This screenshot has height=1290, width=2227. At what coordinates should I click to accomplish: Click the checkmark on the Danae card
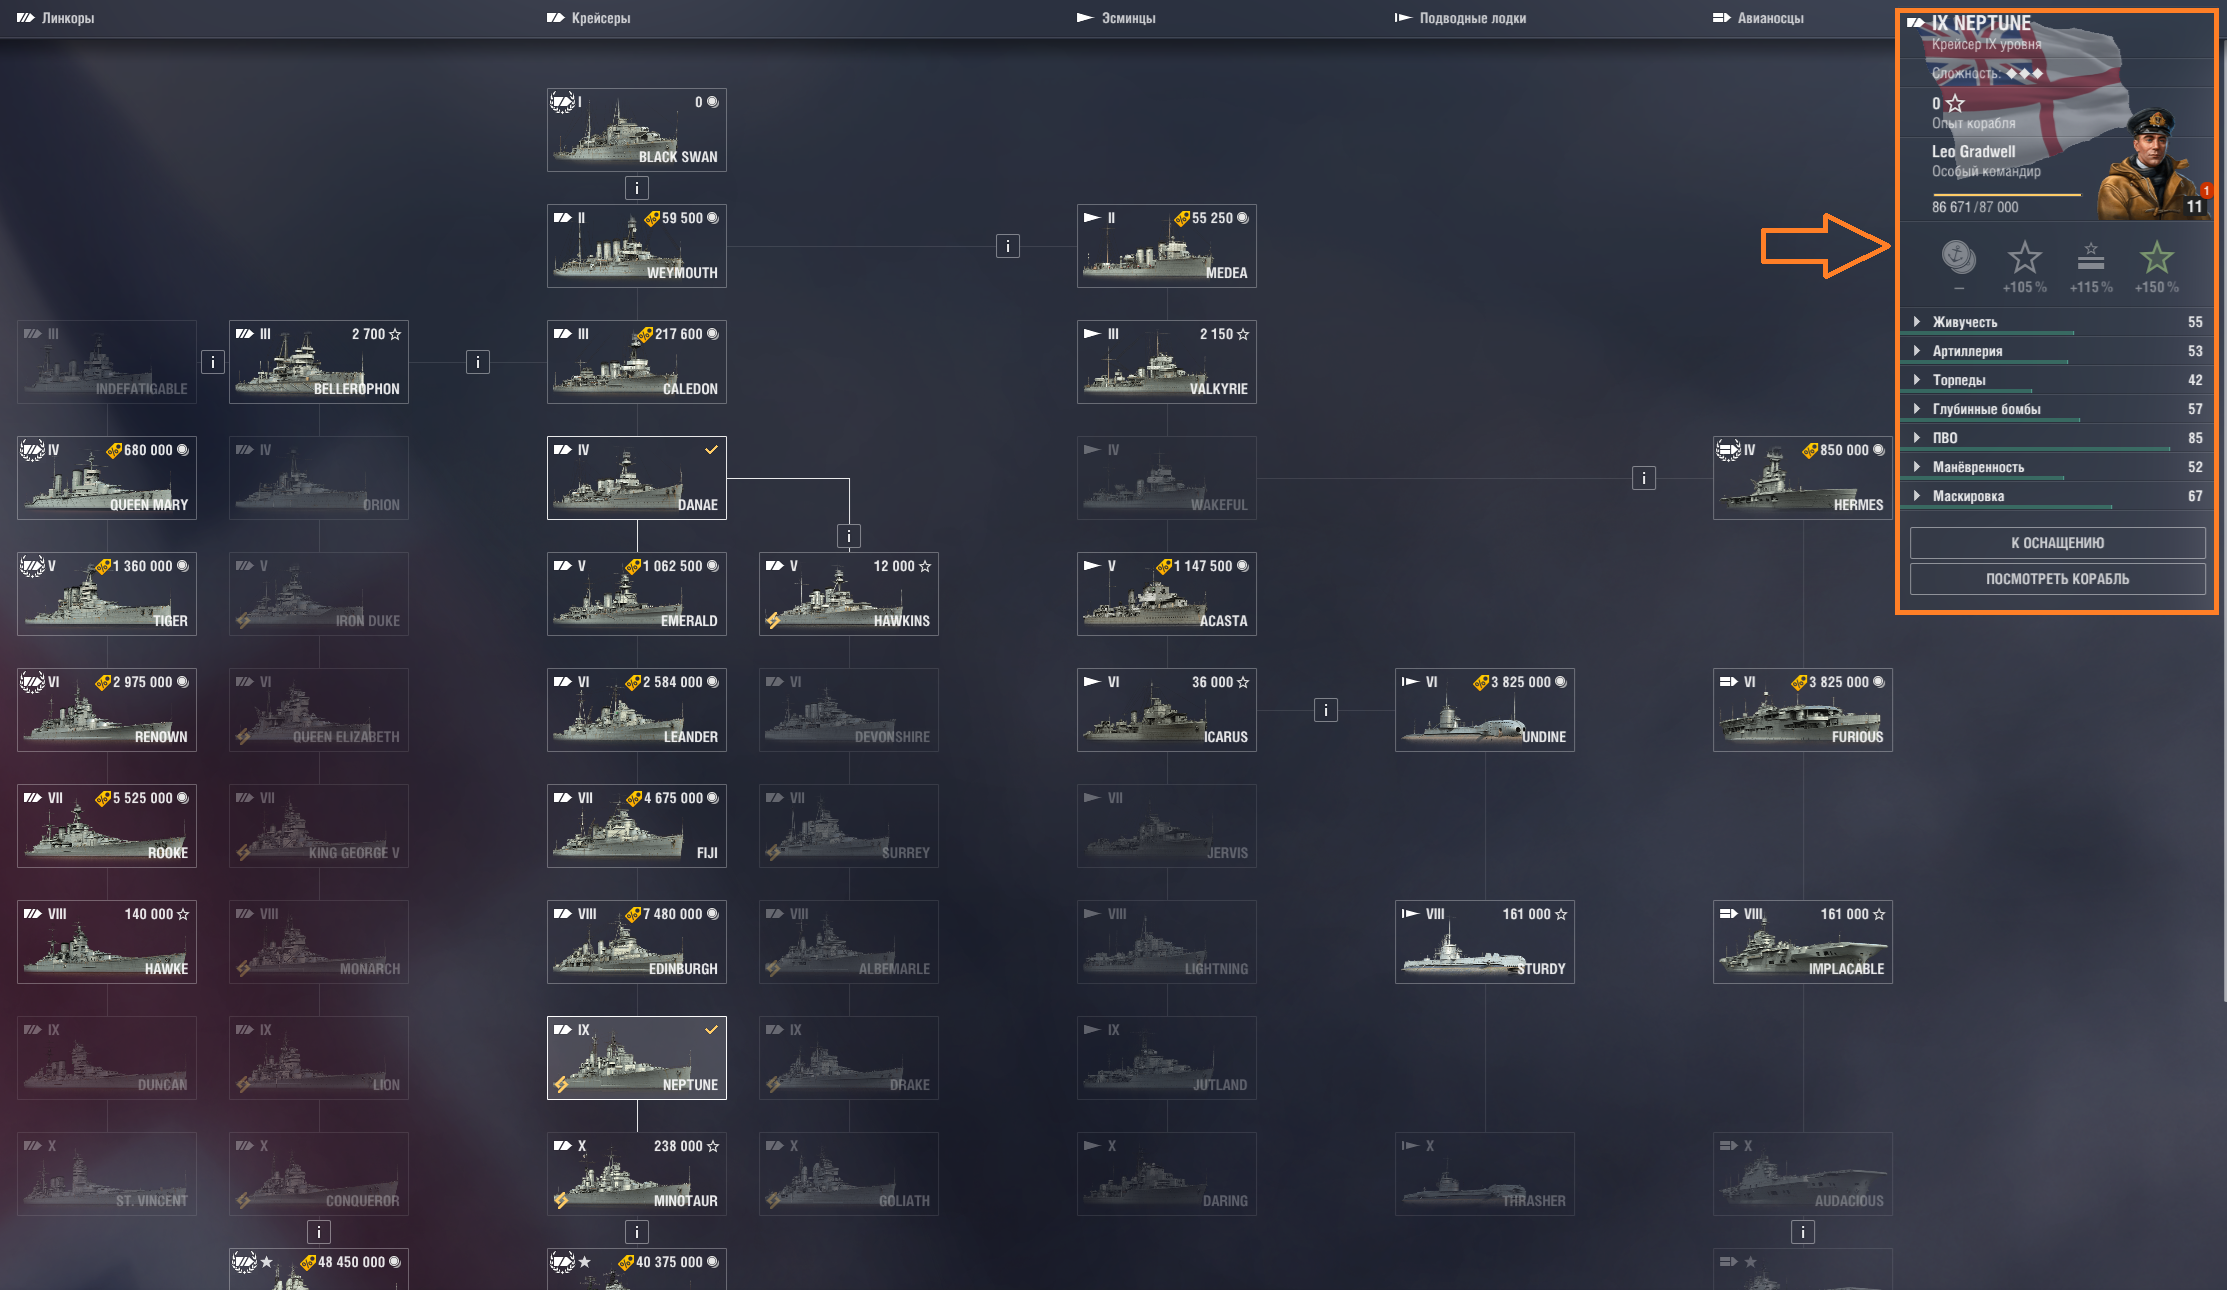pos(711,450)
